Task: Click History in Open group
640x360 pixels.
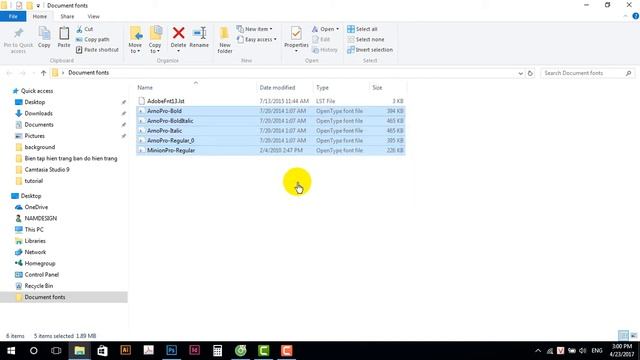Action: click(325, 50)
